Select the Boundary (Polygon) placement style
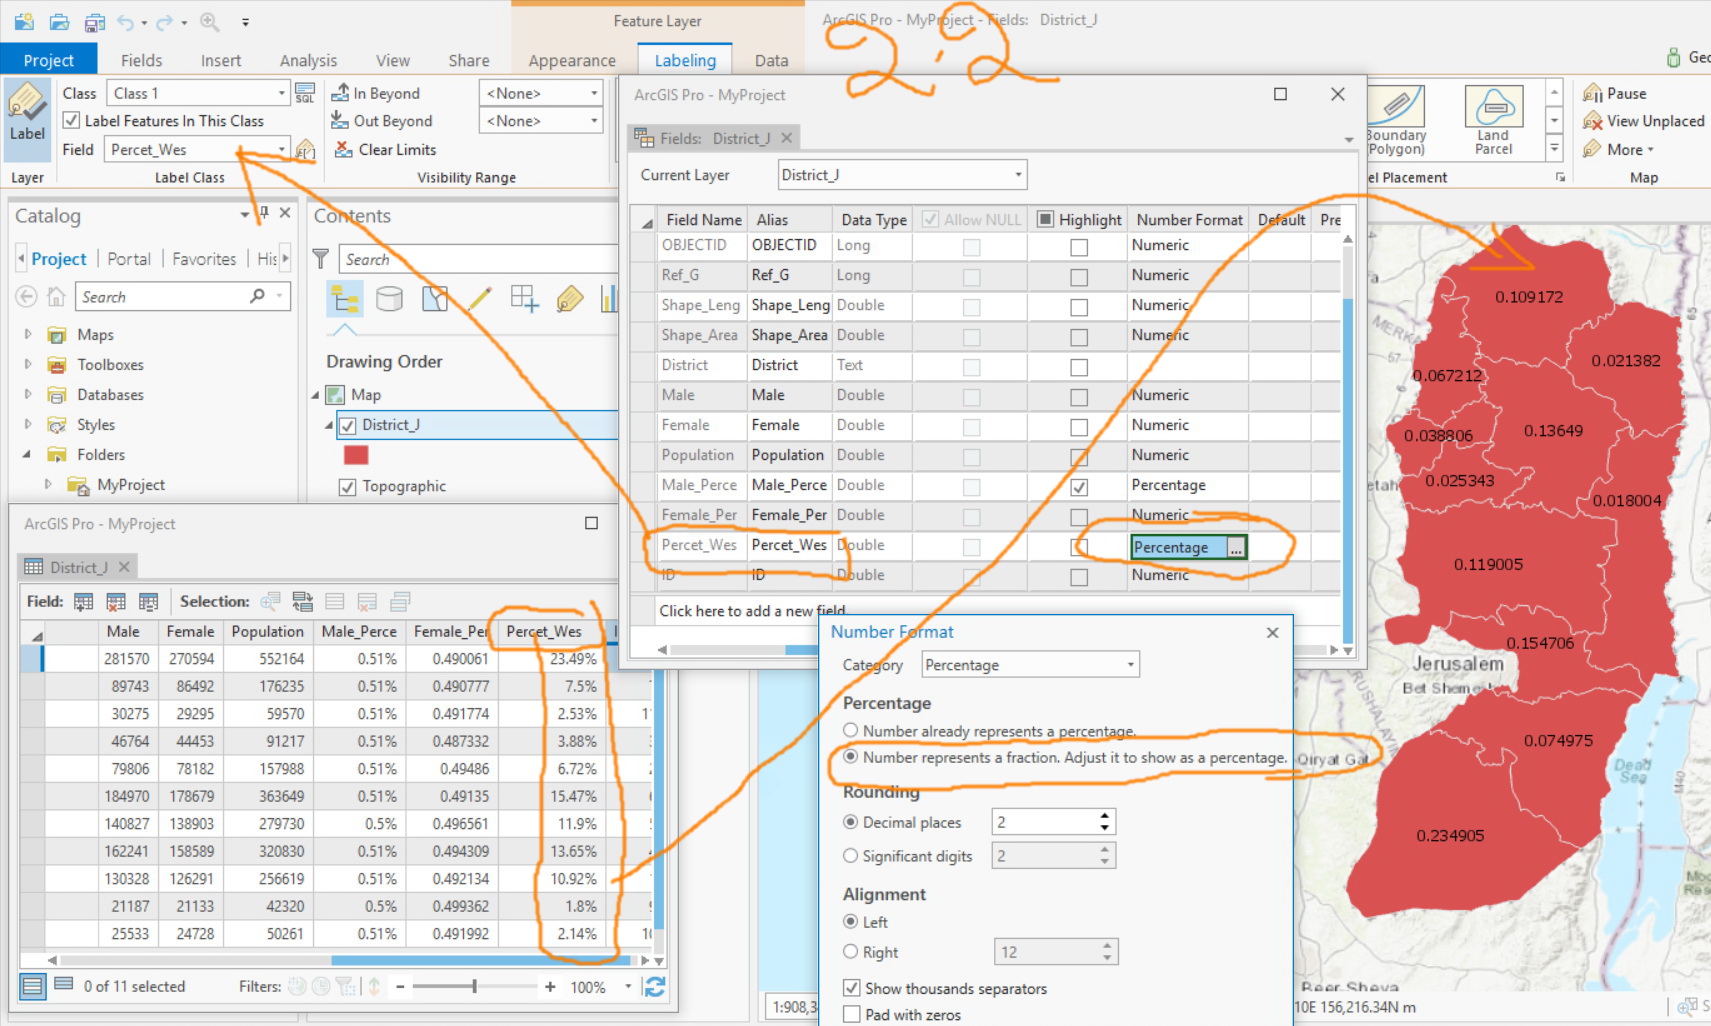The width and height of the screenshot is (1711, 1026). [x=1396, y=120]
